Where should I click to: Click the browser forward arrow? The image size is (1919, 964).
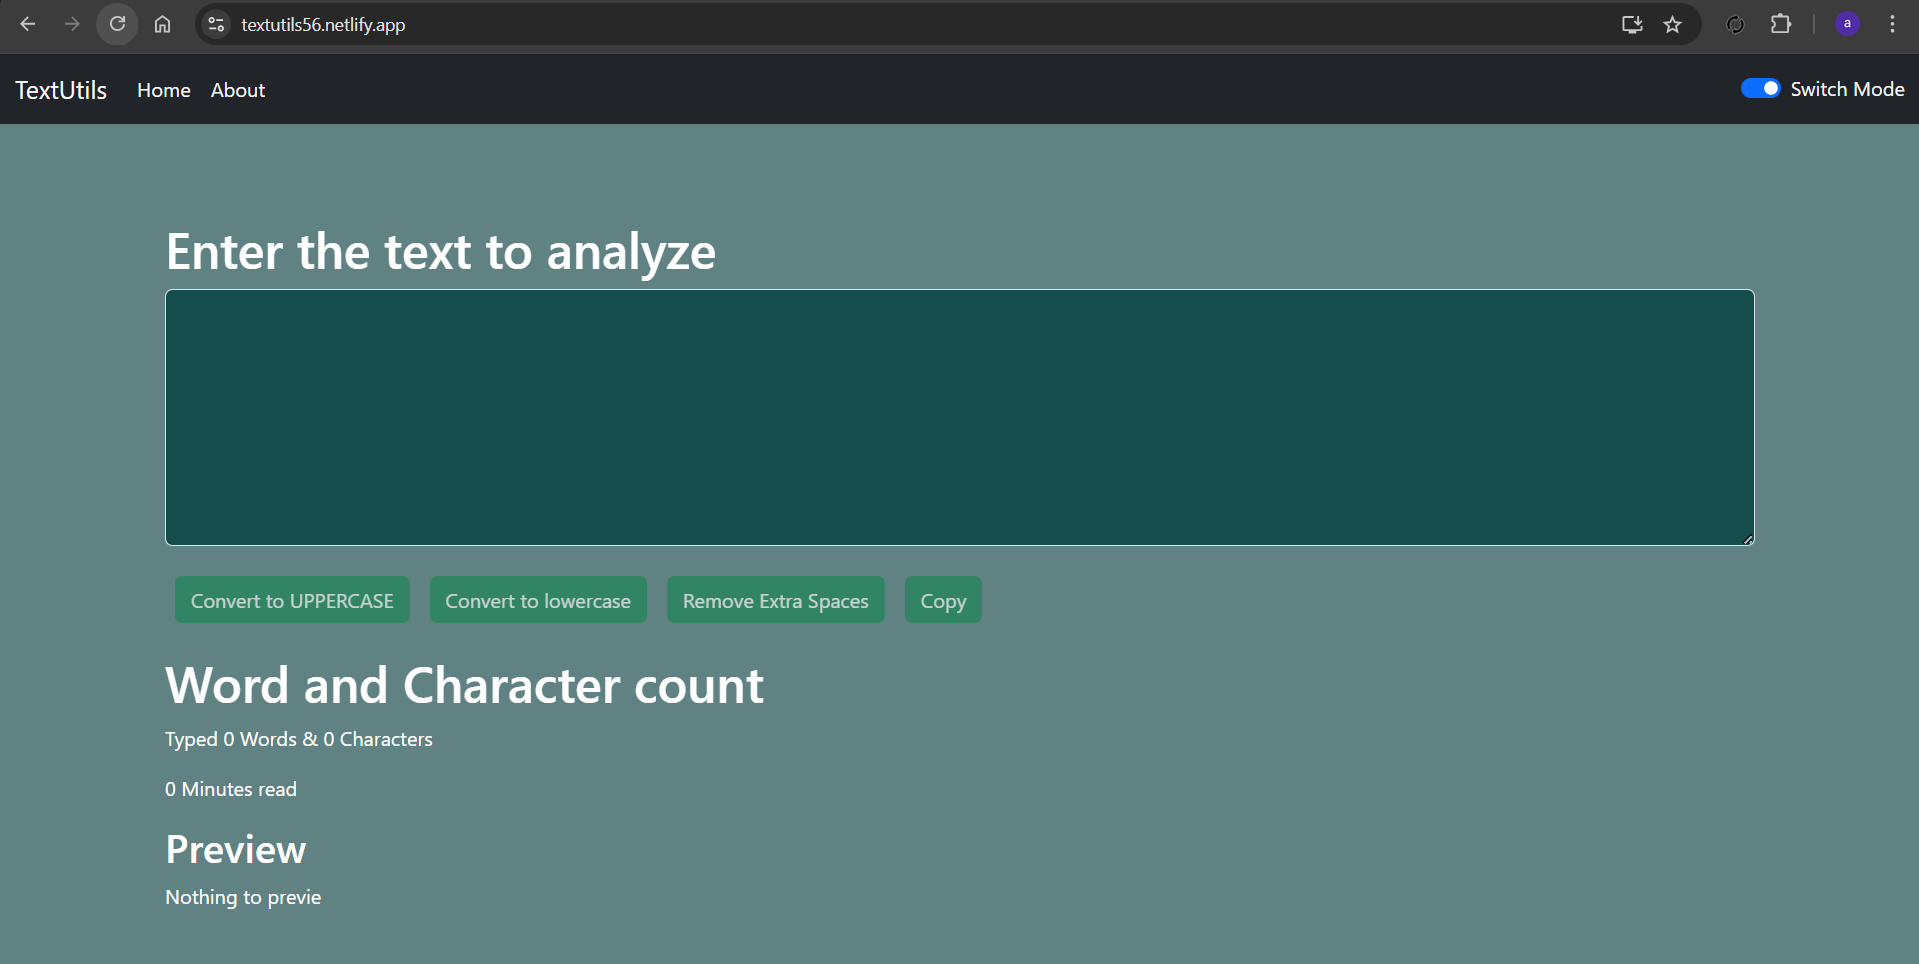(72, 24)
